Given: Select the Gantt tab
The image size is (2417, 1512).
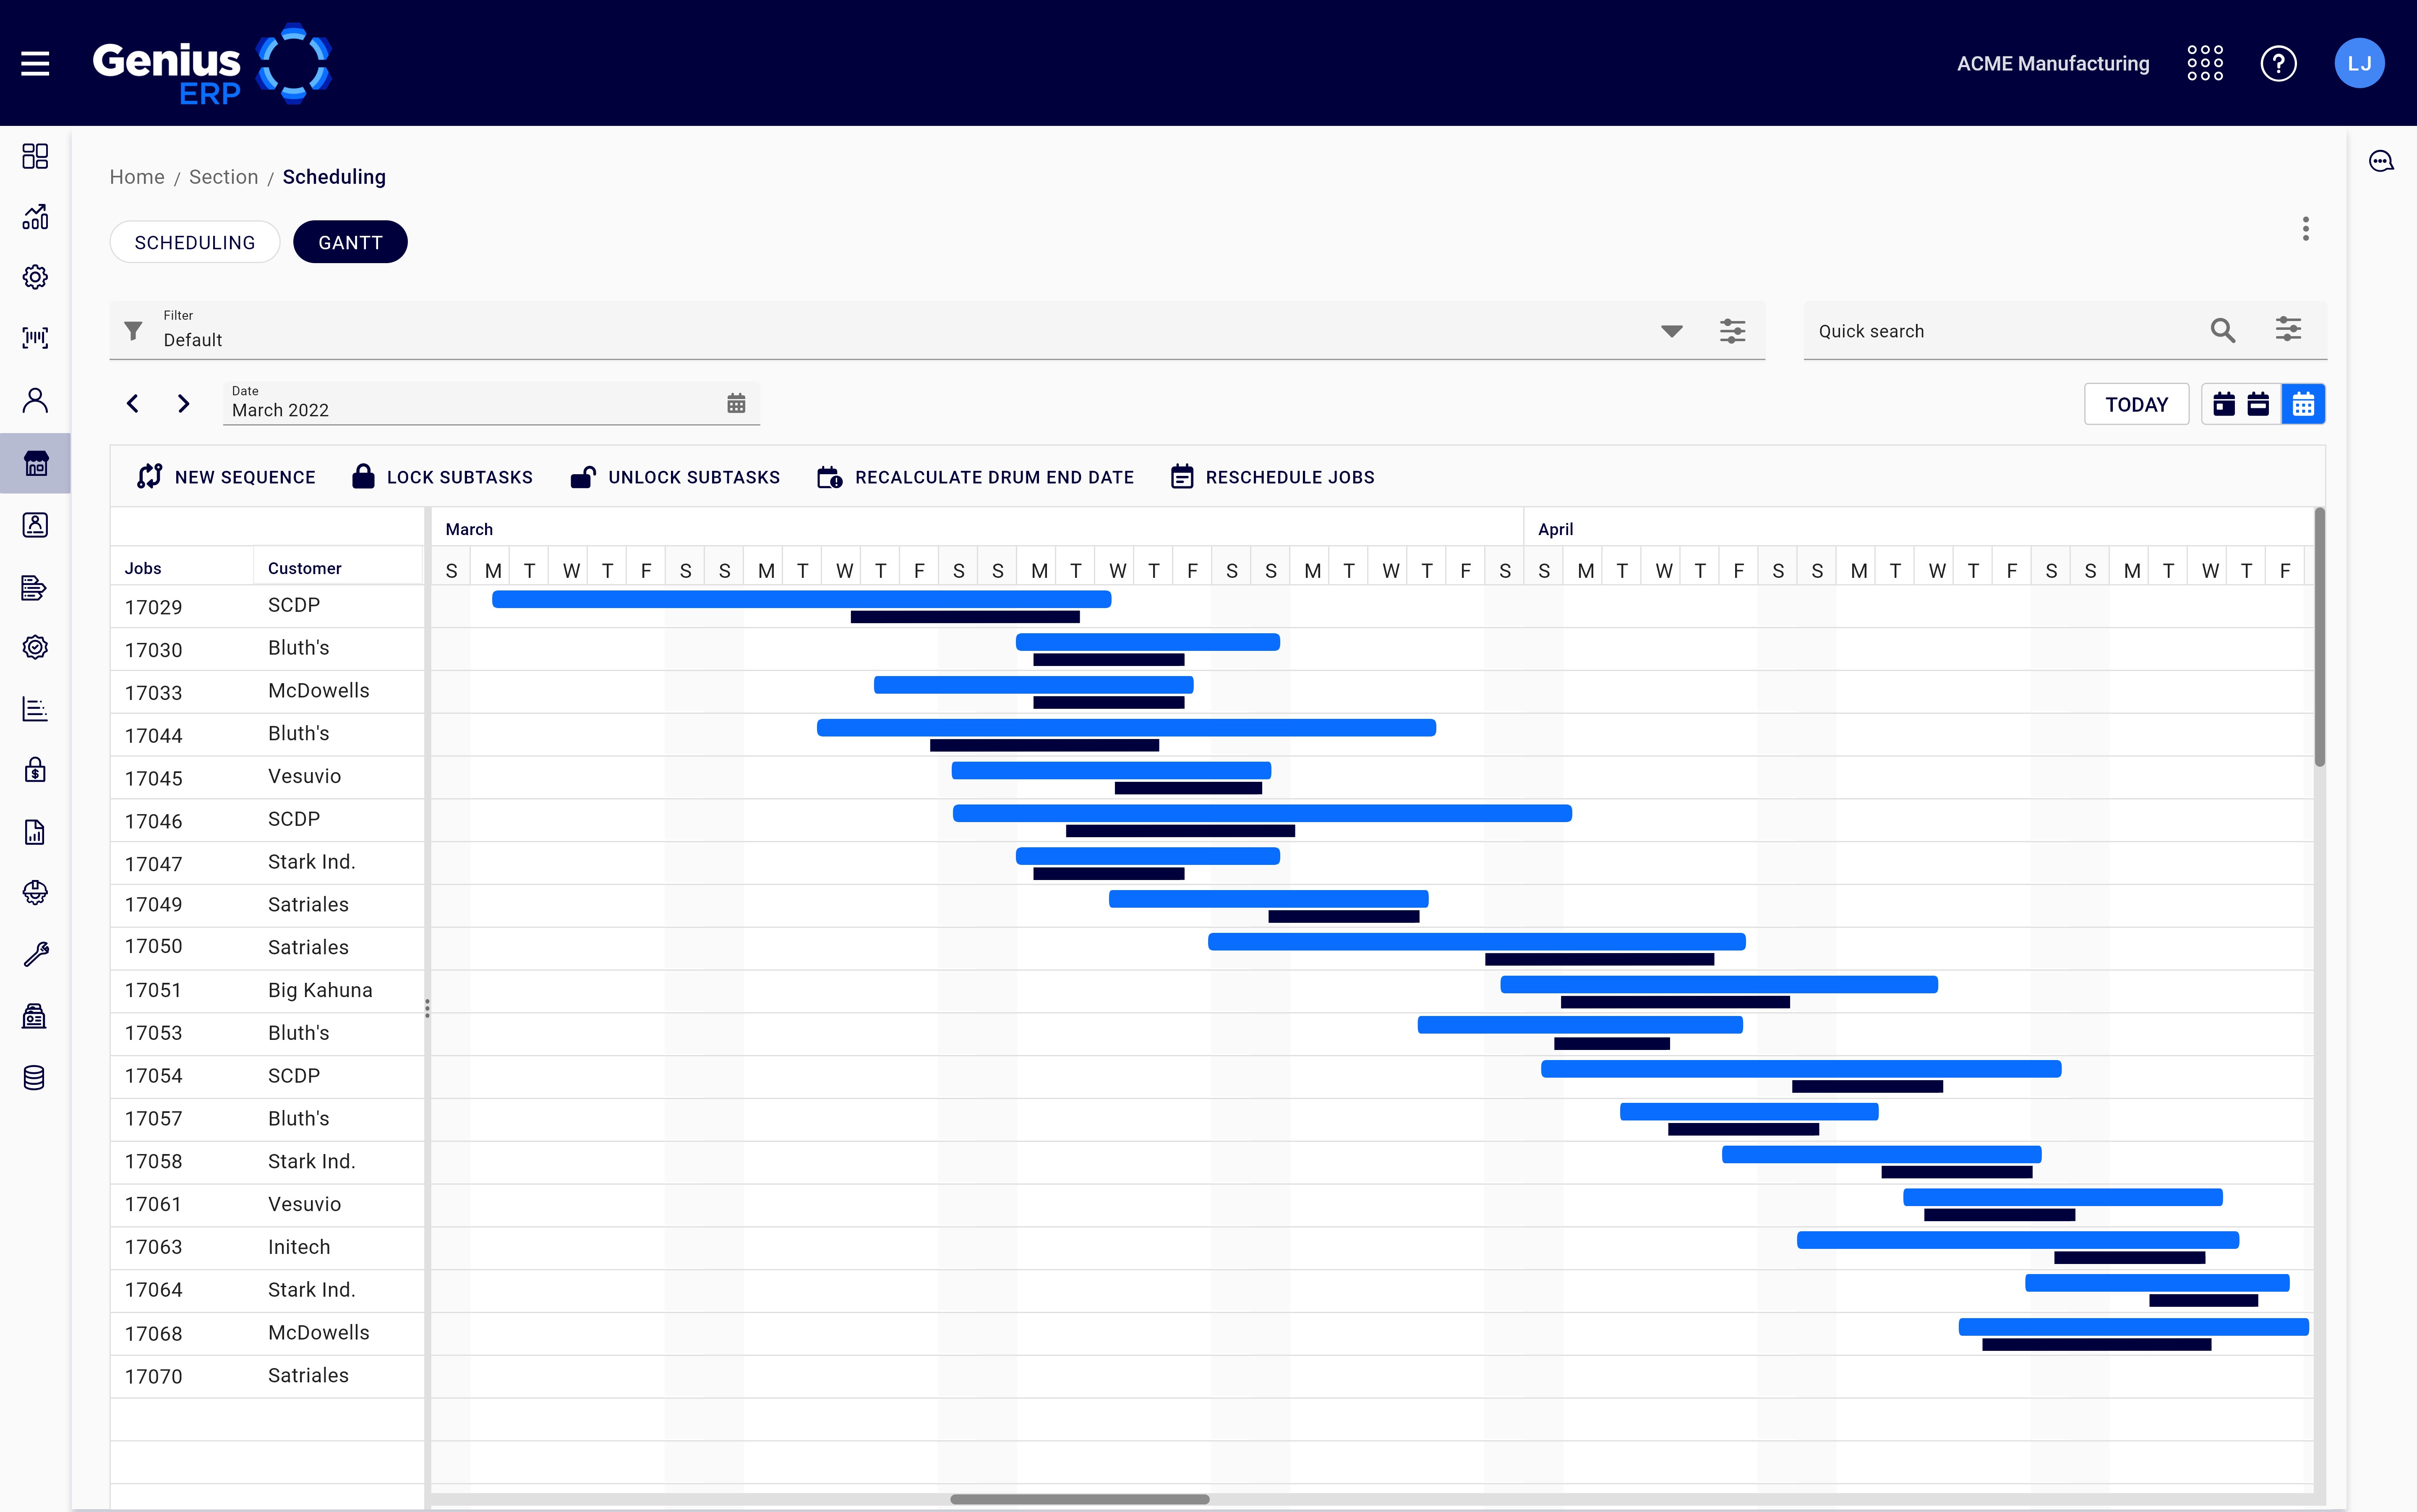Looking at the screenshot, I should [350, 242].
